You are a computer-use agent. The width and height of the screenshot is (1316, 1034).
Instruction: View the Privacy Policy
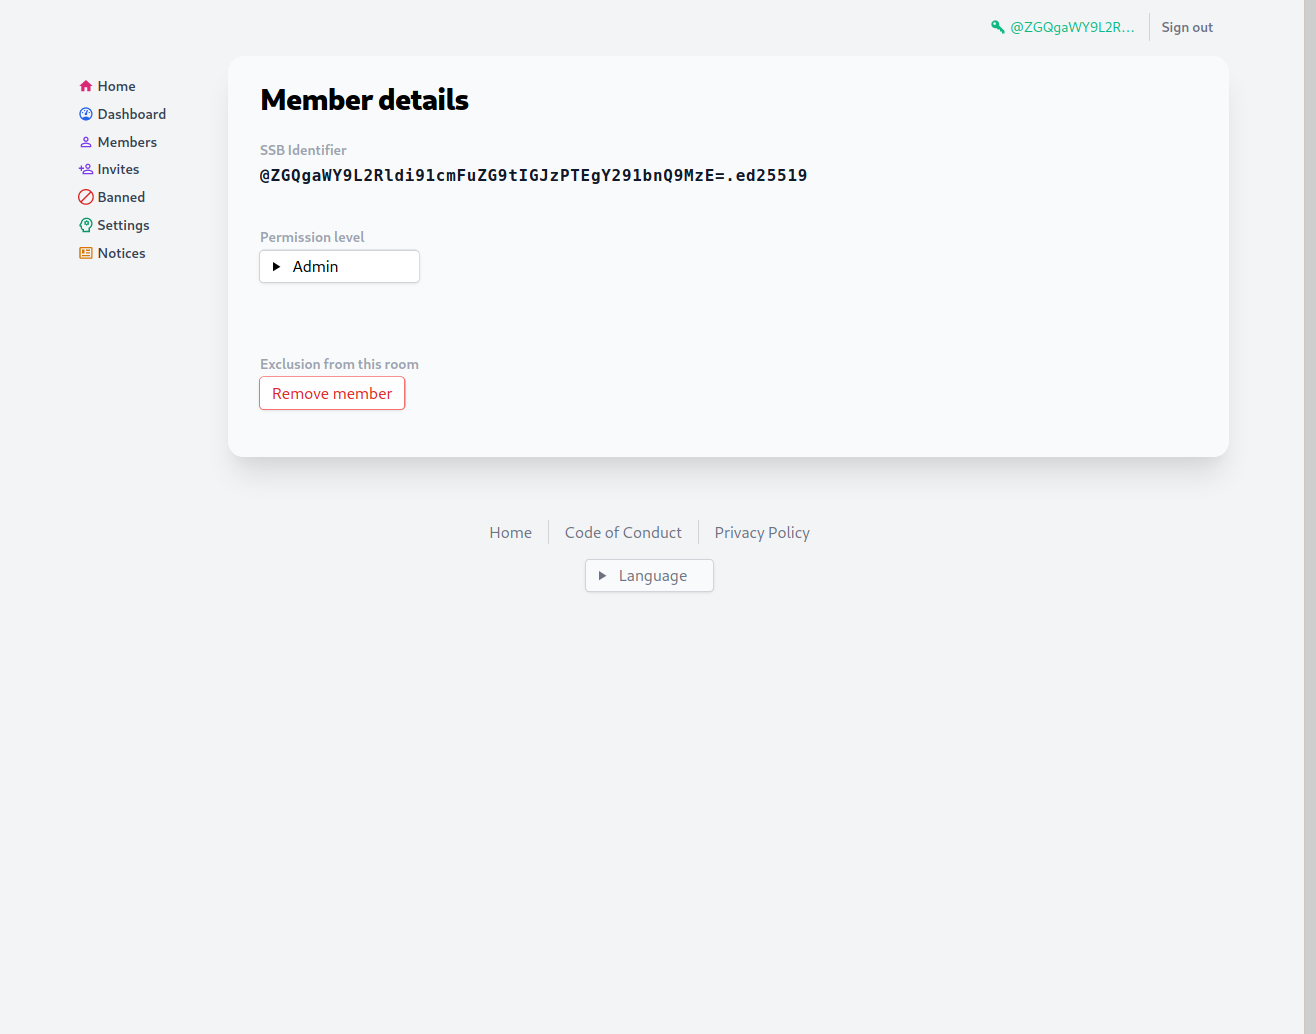761,532
